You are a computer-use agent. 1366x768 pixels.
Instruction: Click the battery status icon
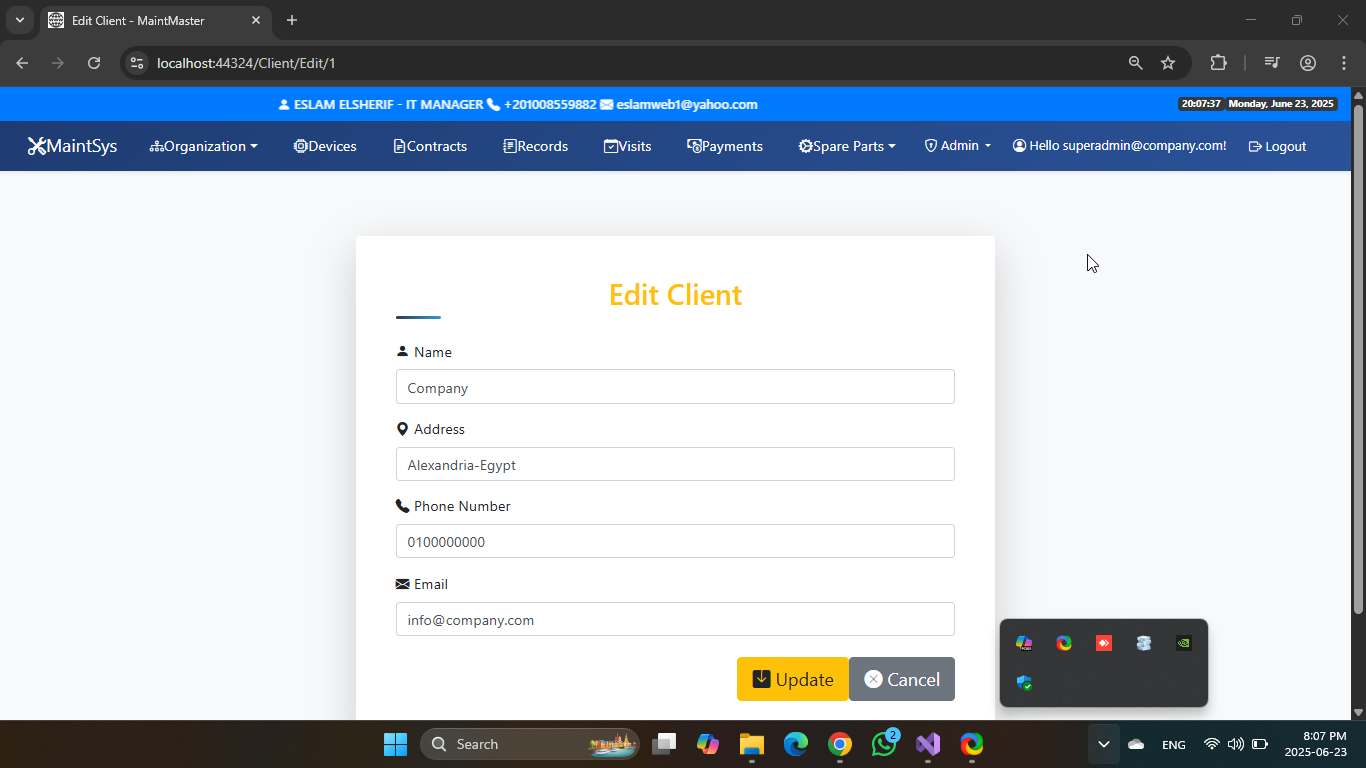(x=1260, y=744)
